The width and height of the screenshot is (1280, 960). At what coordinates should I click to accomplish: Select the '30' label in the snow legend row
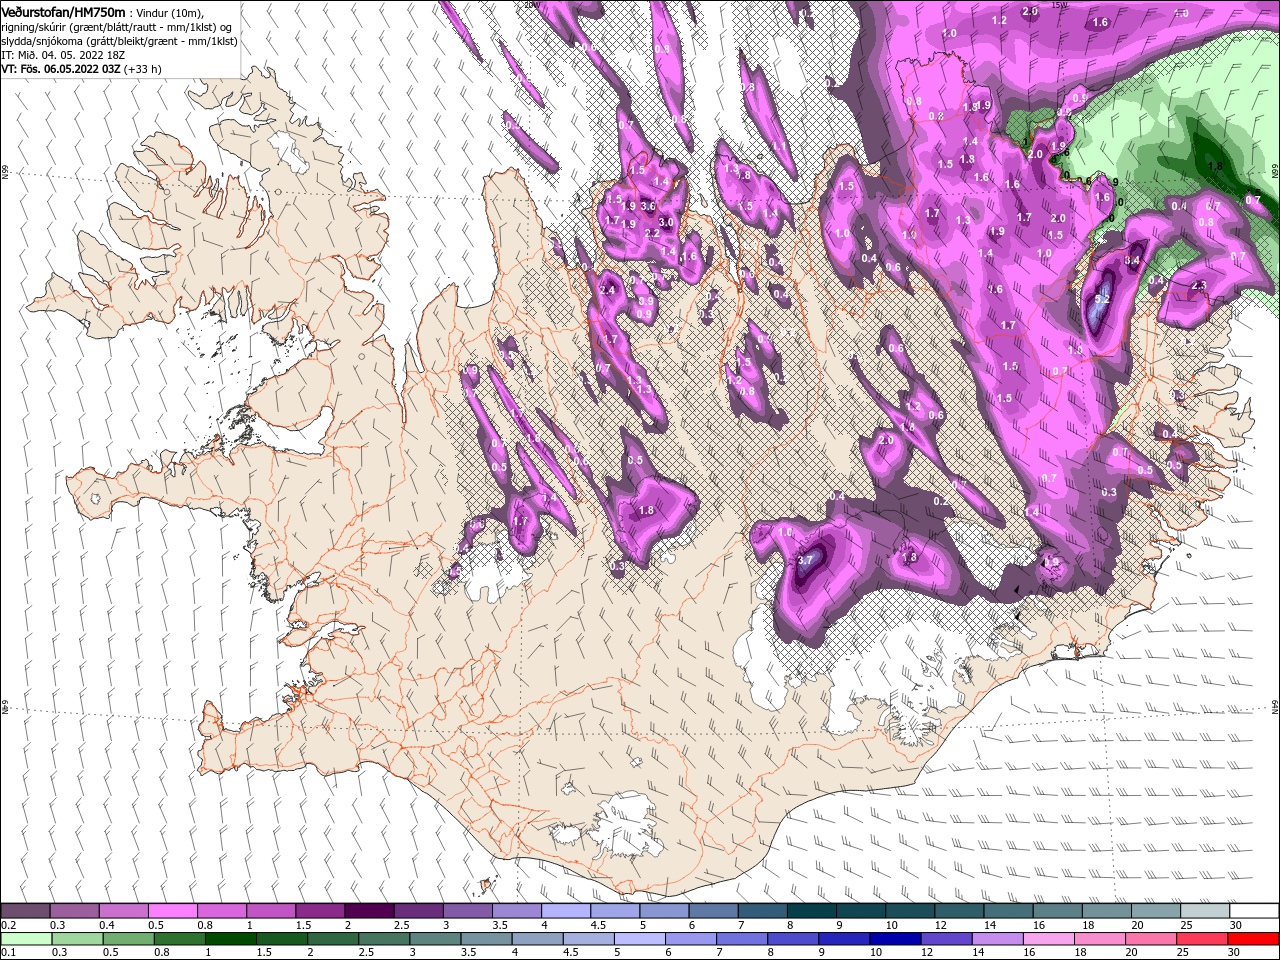pyautogui.click(x=1236, y=925)
